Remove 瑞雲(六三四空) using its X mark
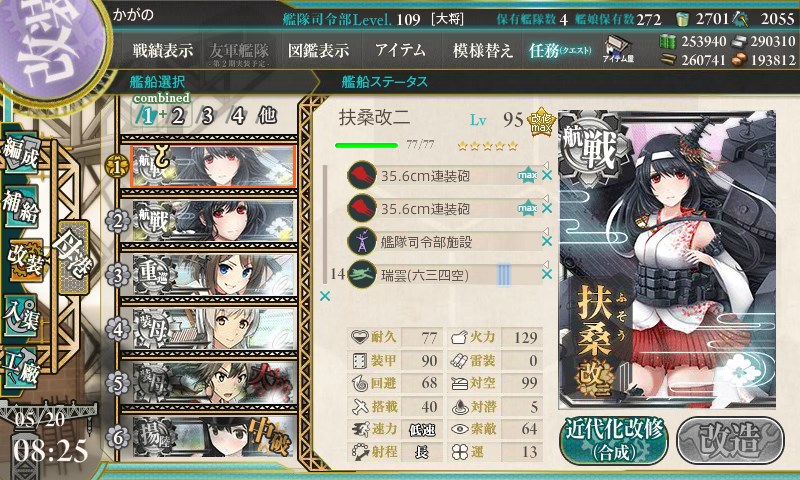 547,274
